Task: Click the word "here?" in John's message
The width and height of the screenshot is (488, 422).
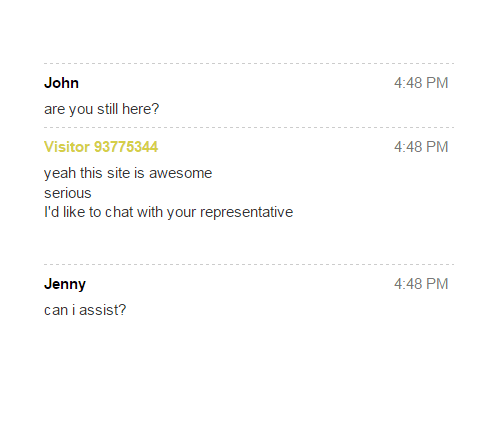Action: click(141, 109)
